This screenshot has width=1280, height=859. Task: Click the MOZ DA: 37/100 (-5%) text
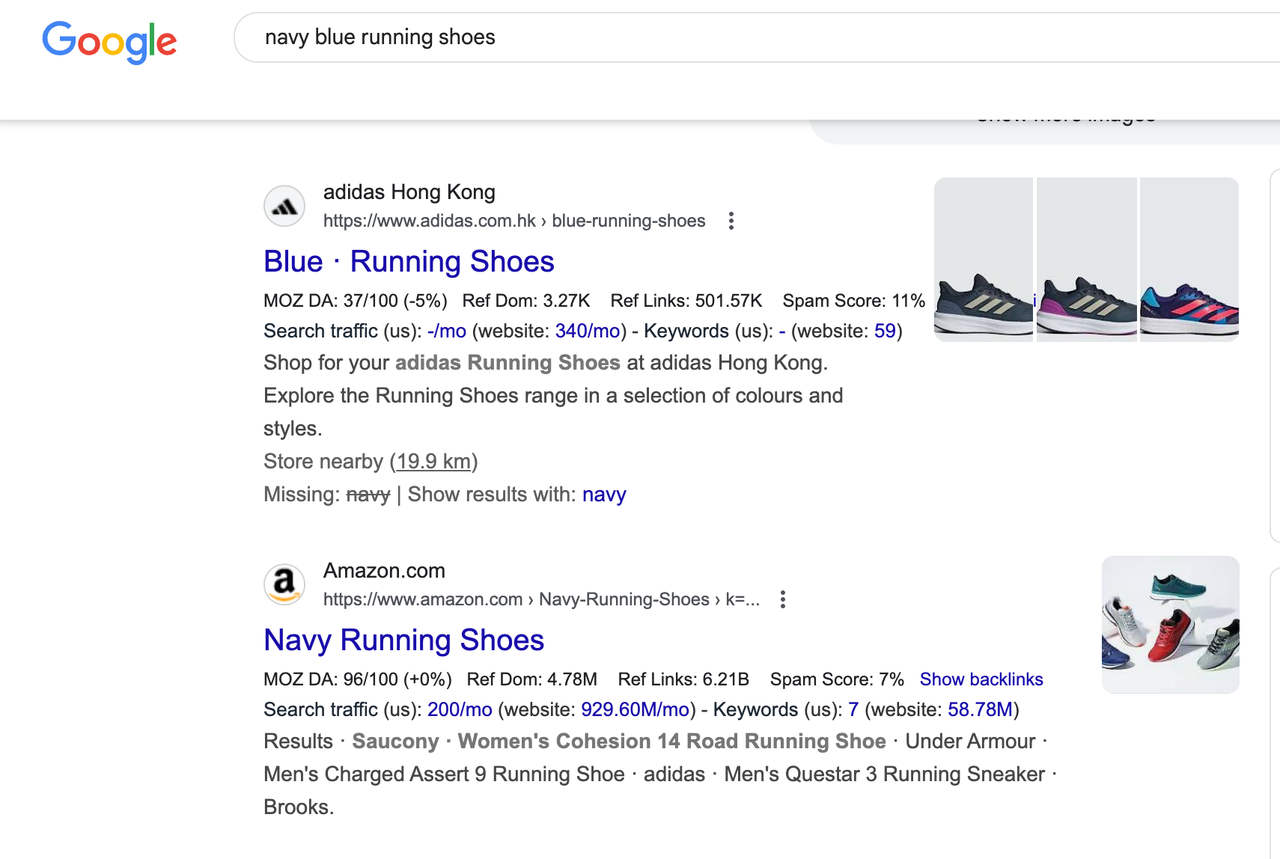(355, 301)
